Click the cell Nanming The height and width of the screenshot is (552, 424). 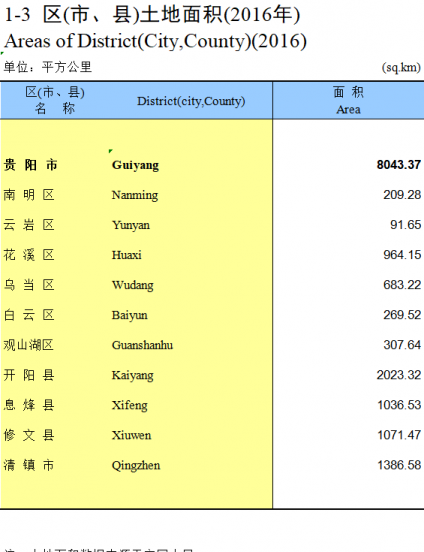(x=135, y=195)
